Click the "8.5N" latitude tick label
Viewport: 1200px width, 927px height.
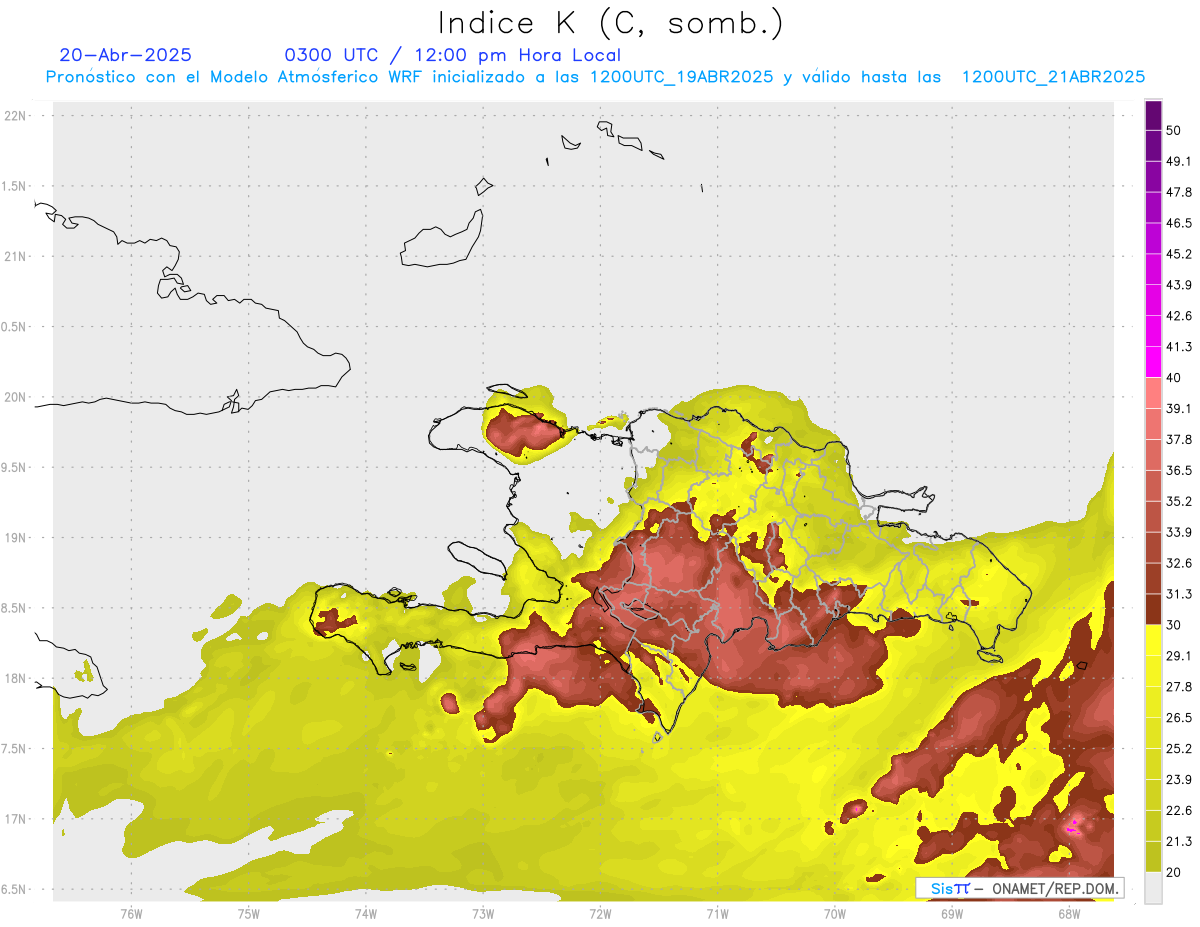(x=15, y=608)
